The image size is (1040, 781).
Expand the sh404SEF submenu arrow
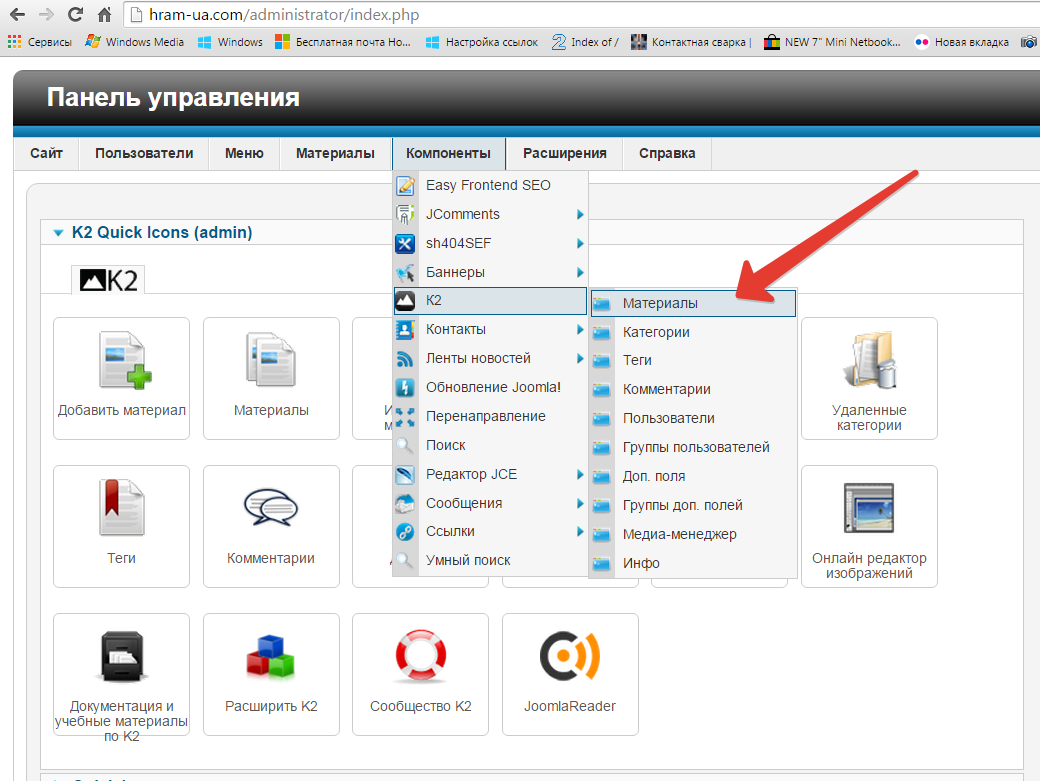(580, 243)
